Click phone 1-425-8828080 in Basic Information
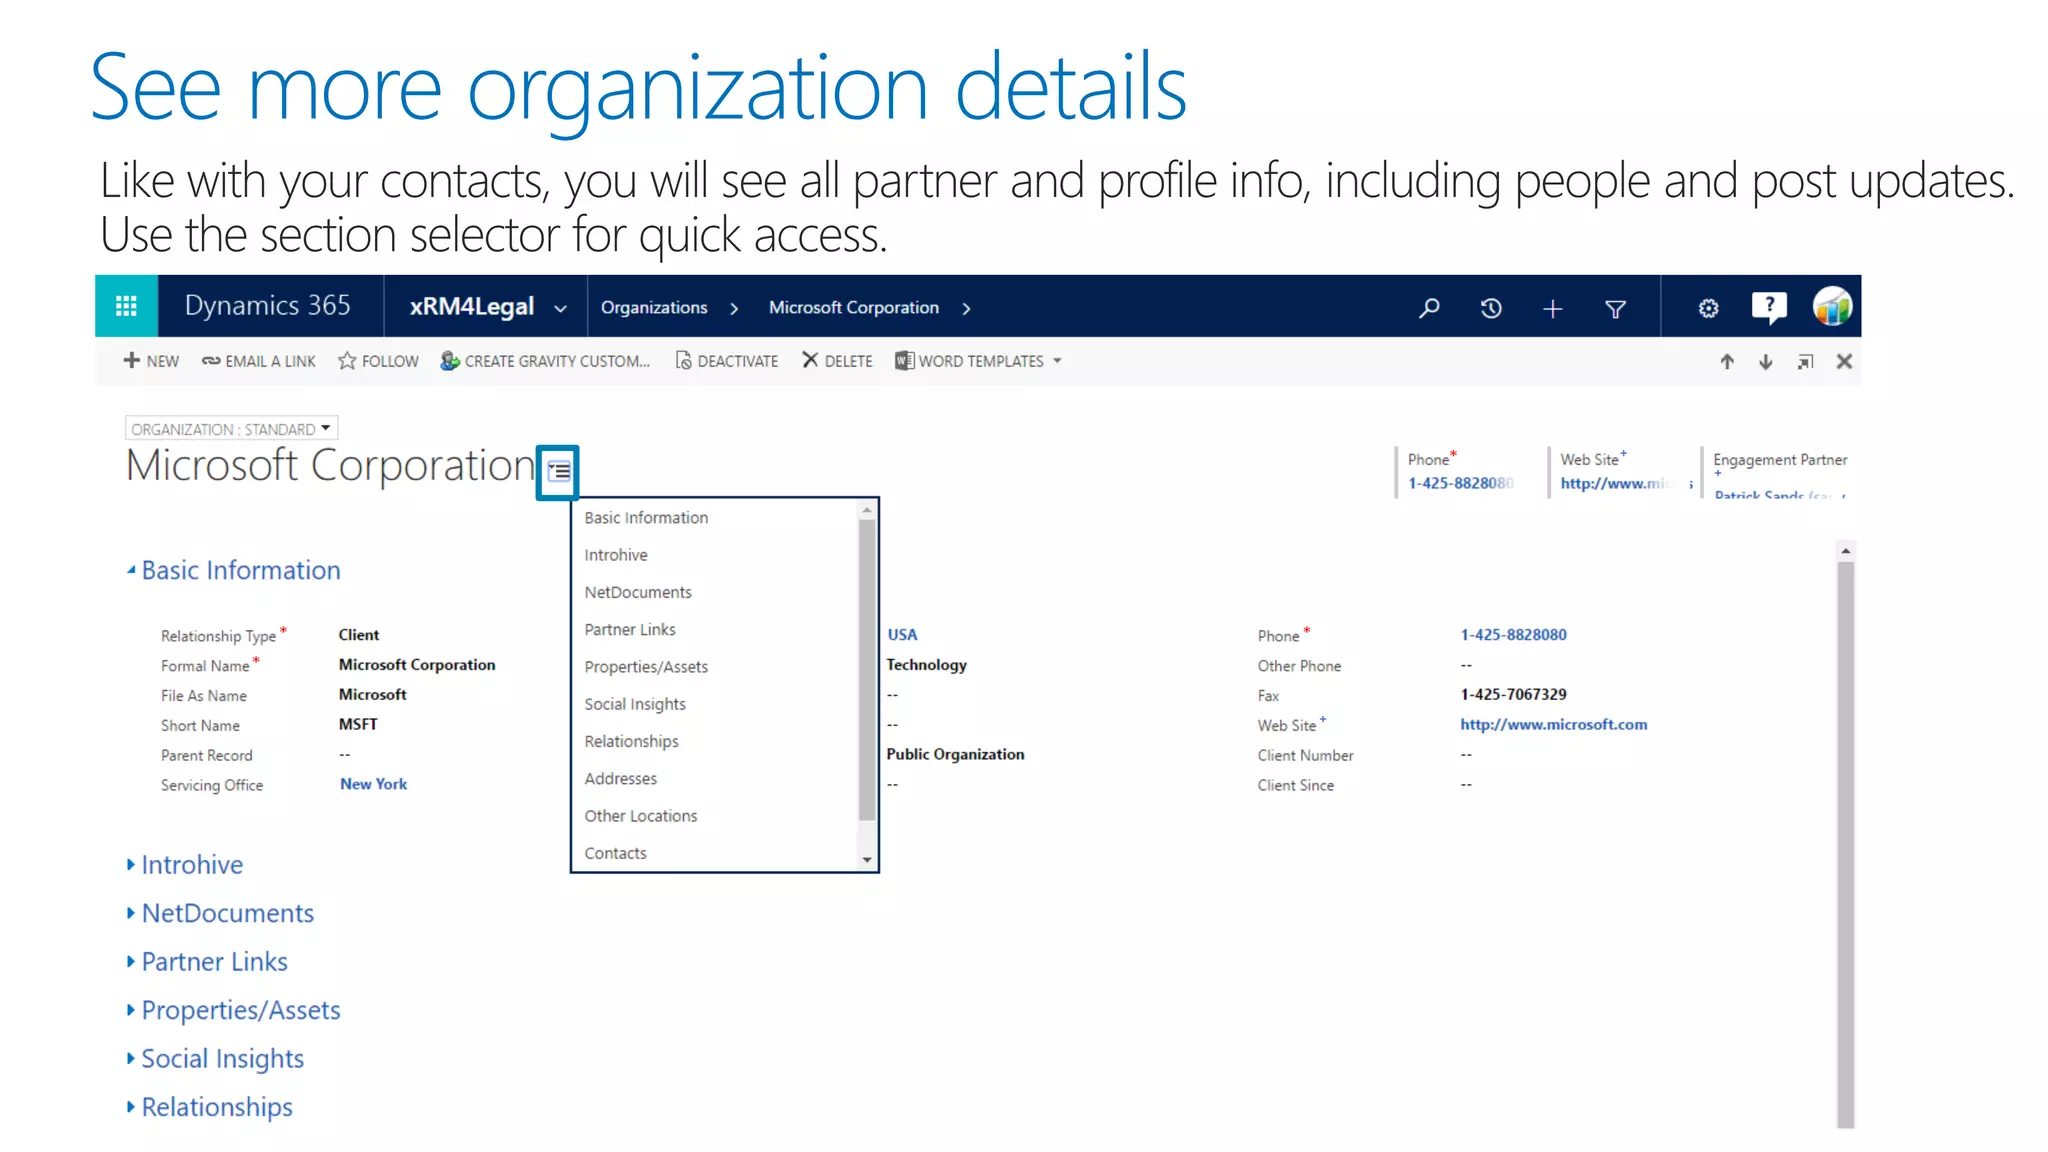2048x1152 pixels. 1513,635
